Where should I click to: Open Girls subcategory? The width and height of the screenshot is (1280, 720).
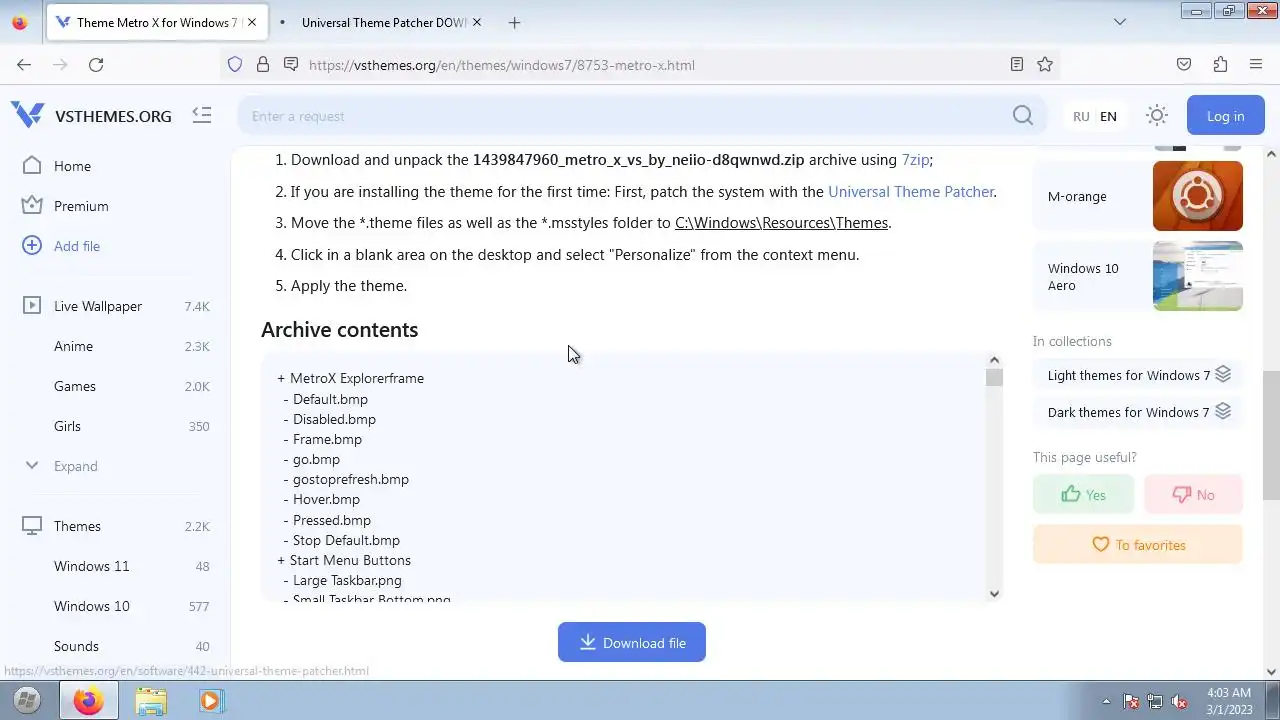tap(67, 426)
